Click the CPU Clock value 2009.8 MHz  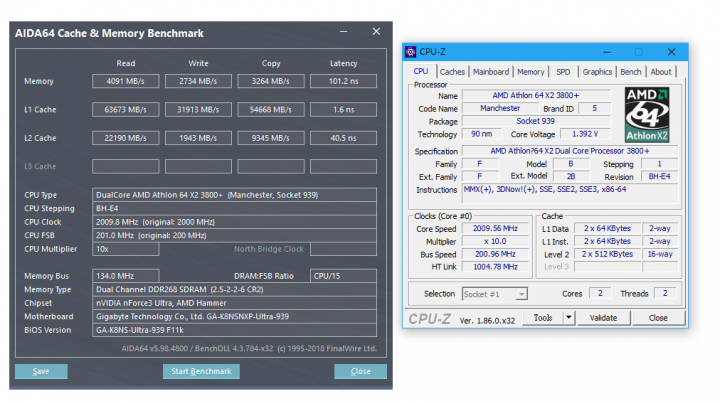click(x=234, y=222)
